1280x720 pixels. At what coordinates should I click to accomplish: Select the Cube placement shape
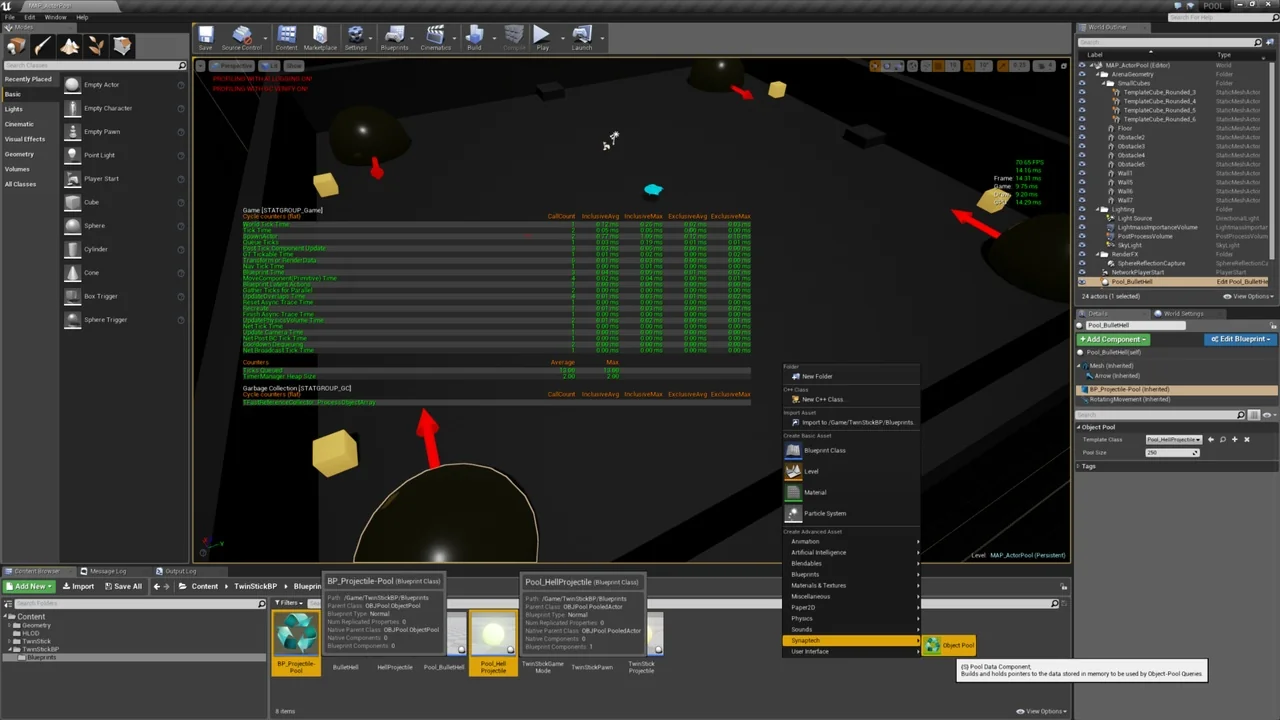91,202
